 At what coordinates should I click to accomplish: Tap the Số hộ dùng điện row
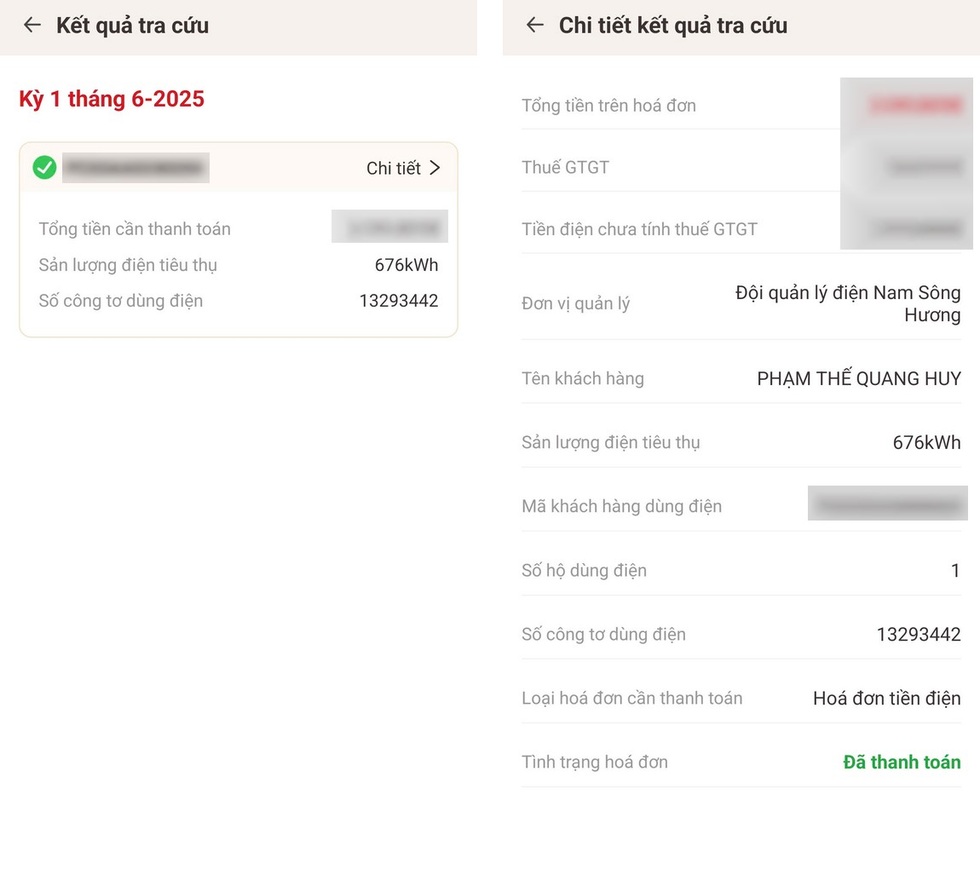(741, 570)
